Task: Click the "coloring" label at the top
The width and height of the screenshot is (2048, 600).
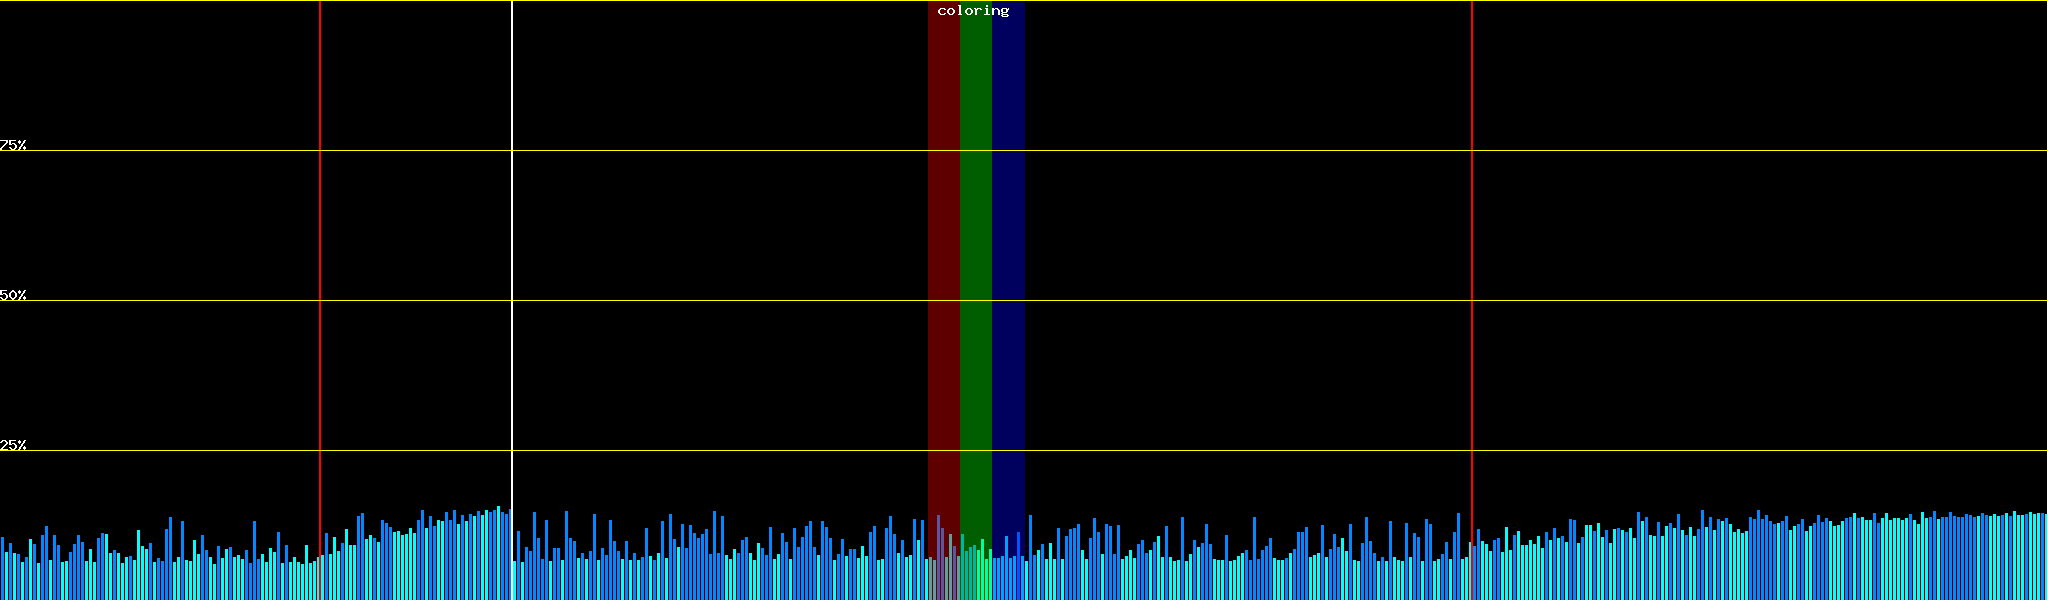Action: pos(973,11)
